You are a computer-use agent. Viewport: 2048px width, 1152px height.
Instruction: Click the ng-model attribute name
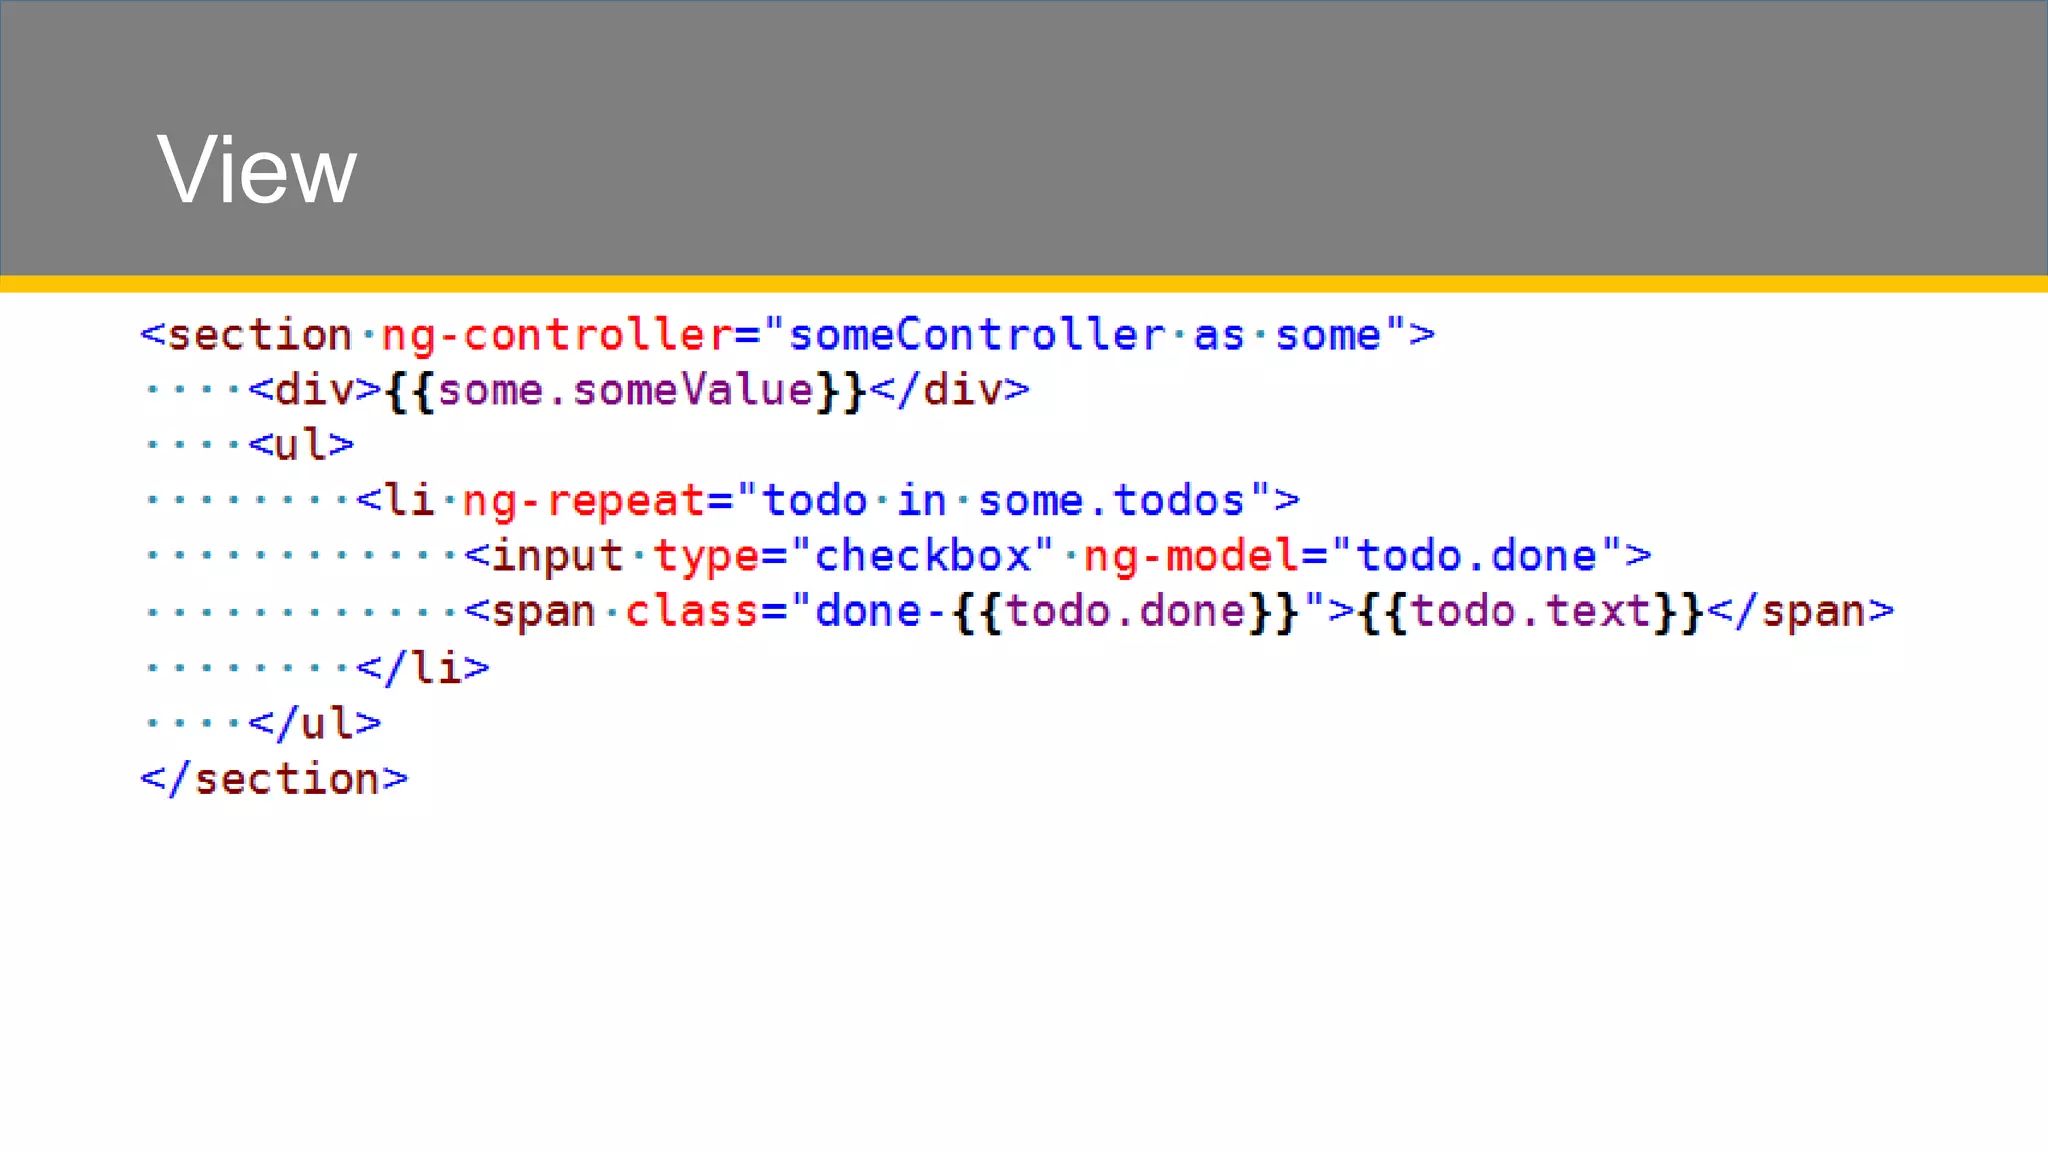1192,556
